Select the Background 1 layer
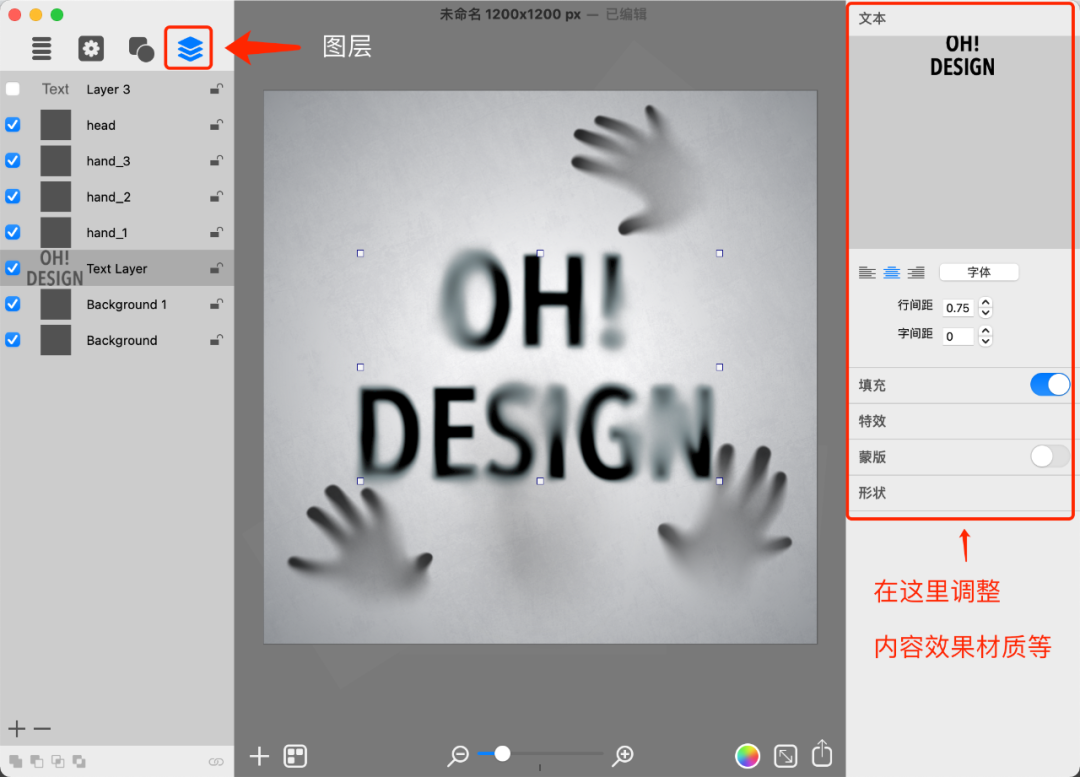 (x=126, y=304)
